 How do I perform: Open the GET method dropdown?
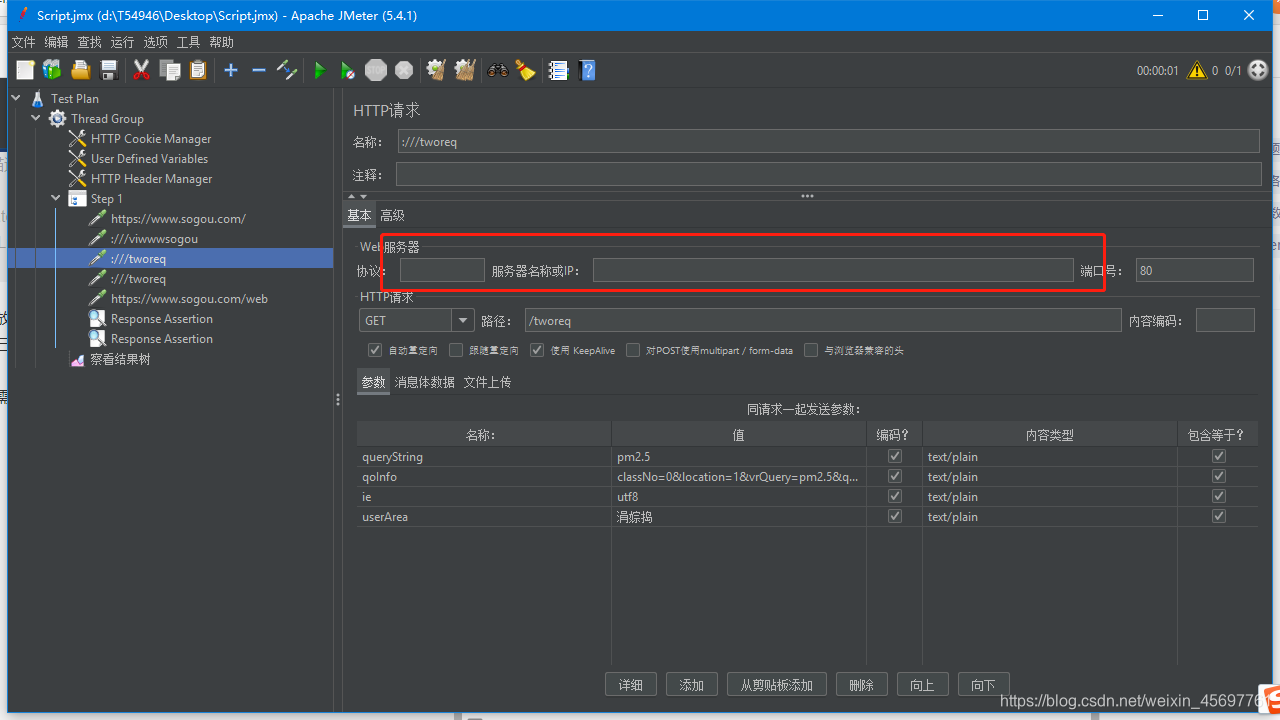coord(463,320)
